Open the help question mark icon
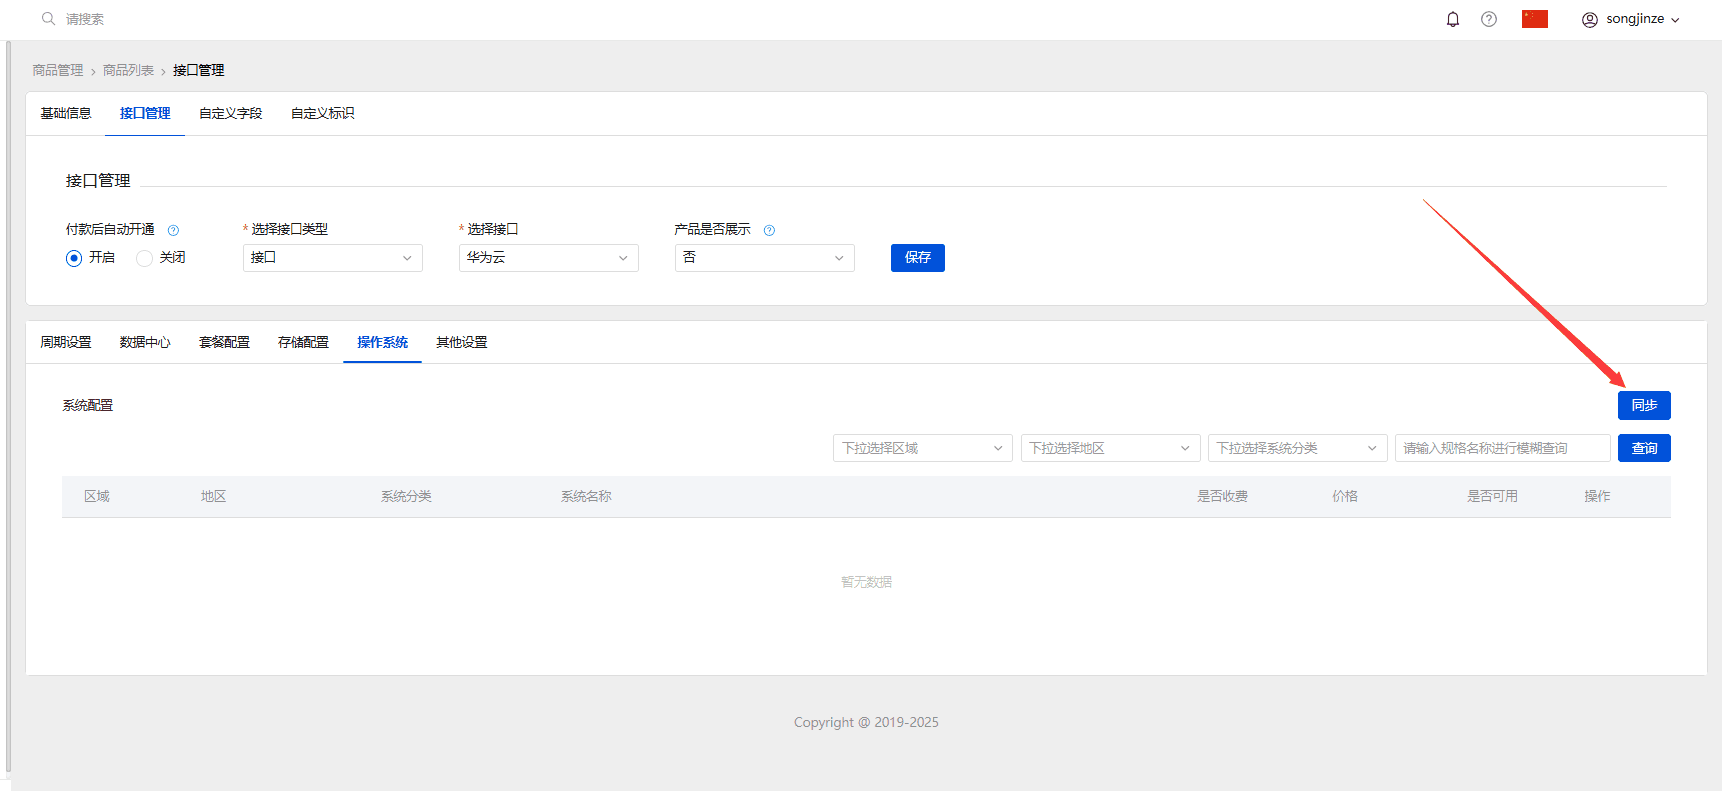 tap(1489, 19)
